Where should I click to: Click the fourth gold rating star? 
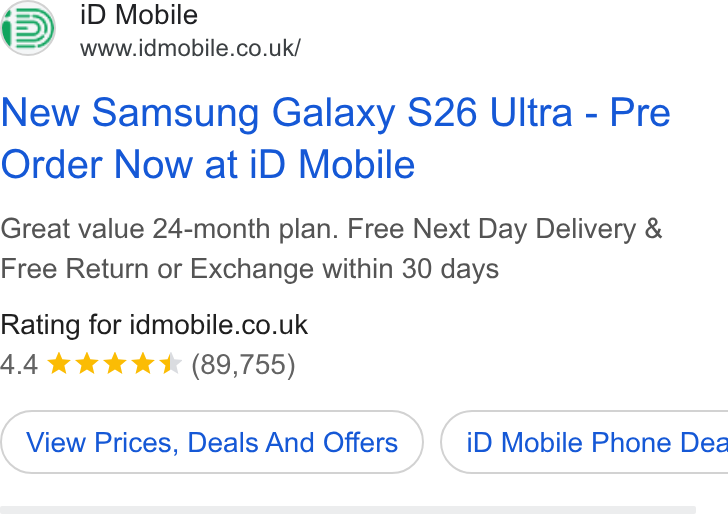pos(143,363)
